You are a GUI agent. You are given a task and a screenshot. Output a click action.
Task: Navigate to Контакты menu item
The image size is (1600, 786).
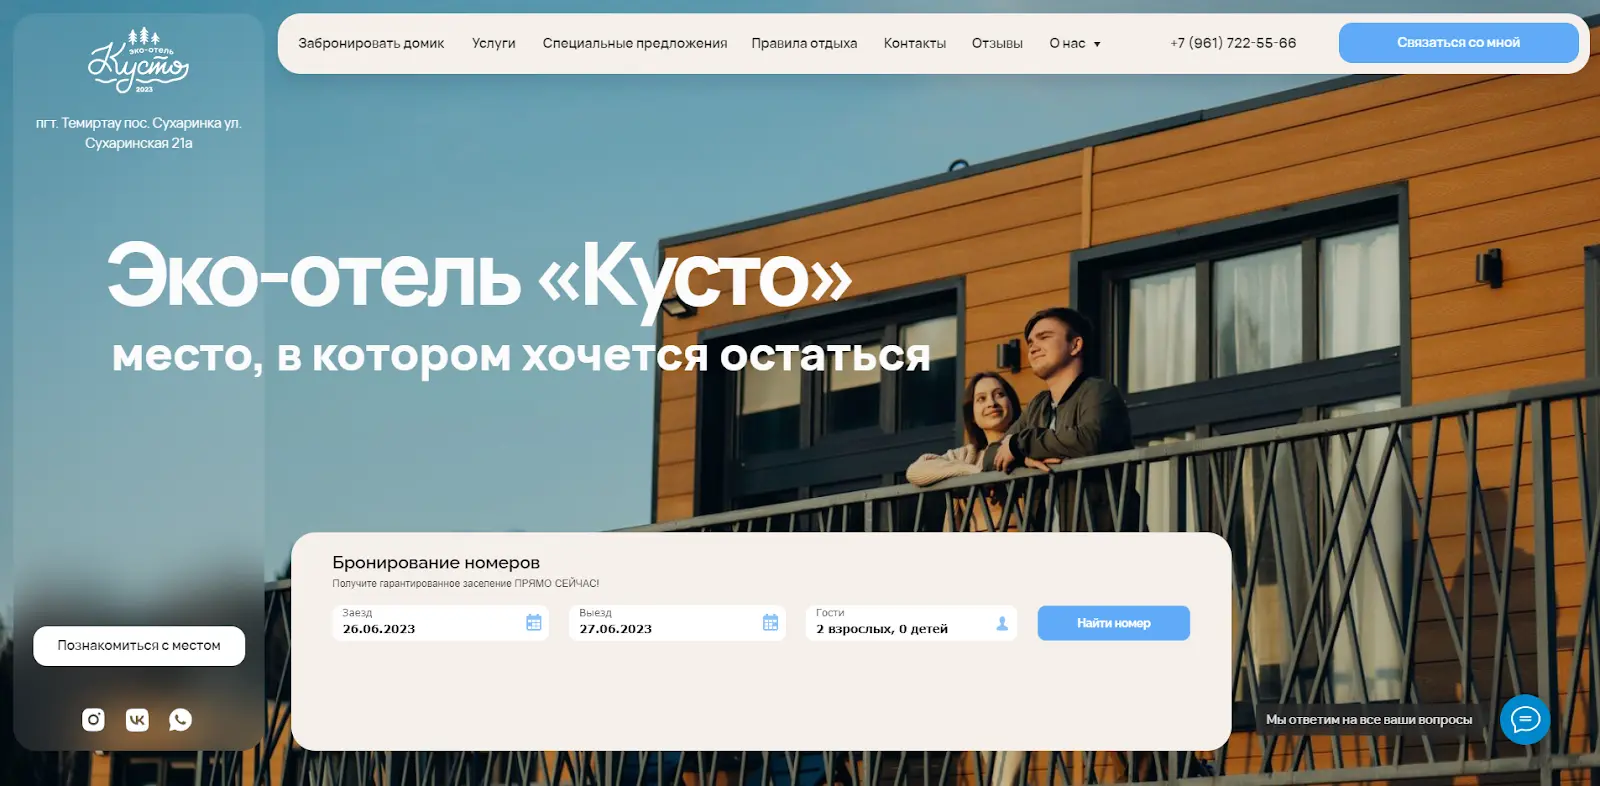click(x=915, y=43)
